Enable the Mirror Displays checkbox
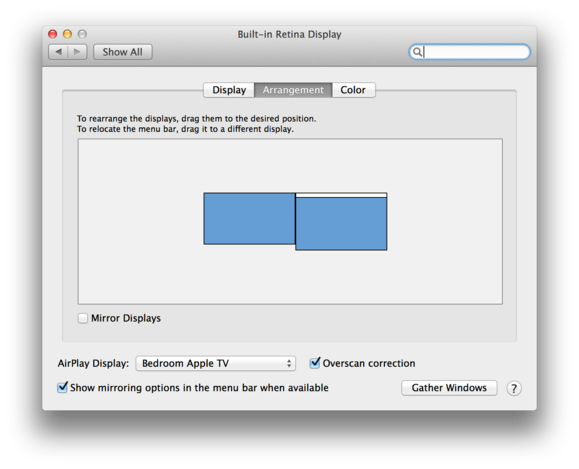Screen dimensions: 579x469 tap(83, 318)
